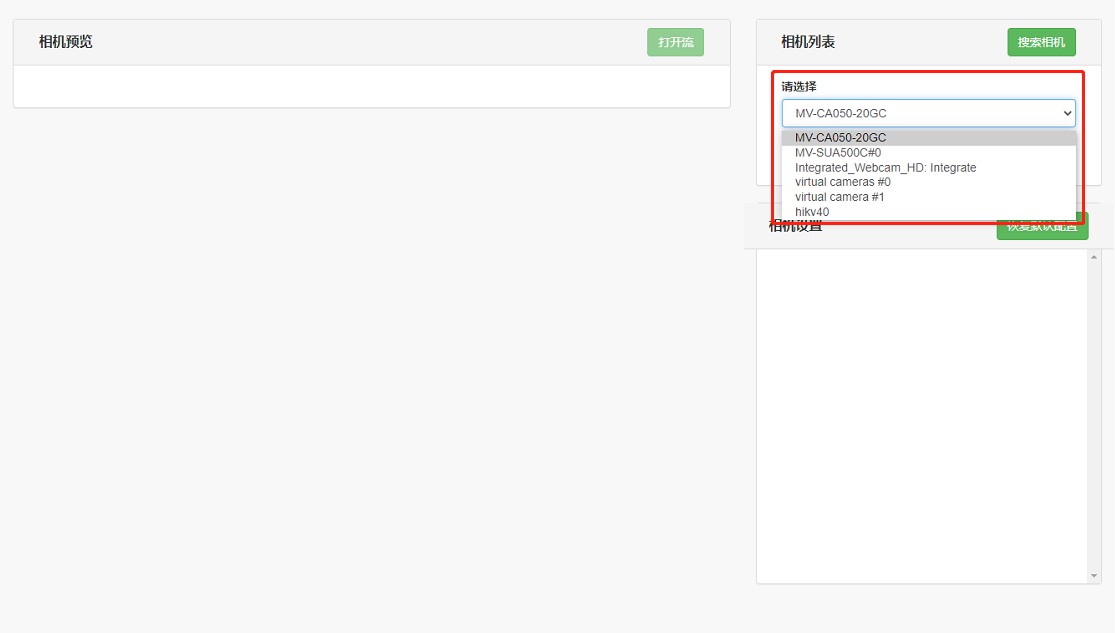Click the 相机预览 panel heading

point(66,42)
